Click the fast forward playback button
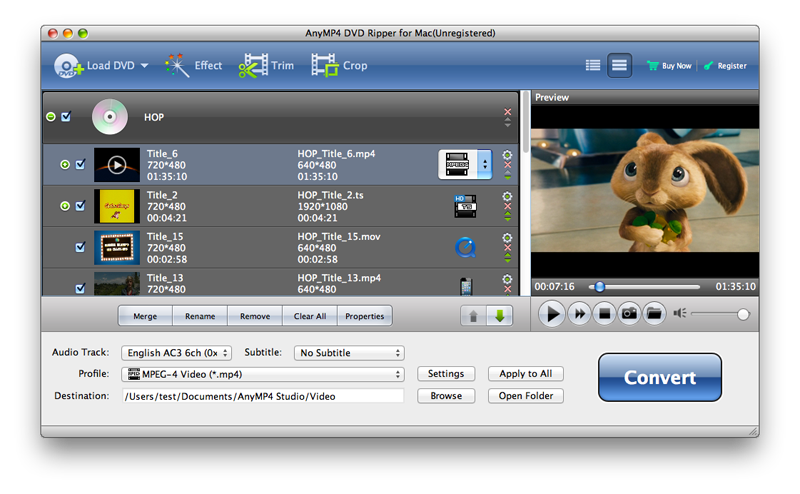 [x=578, y=314]
